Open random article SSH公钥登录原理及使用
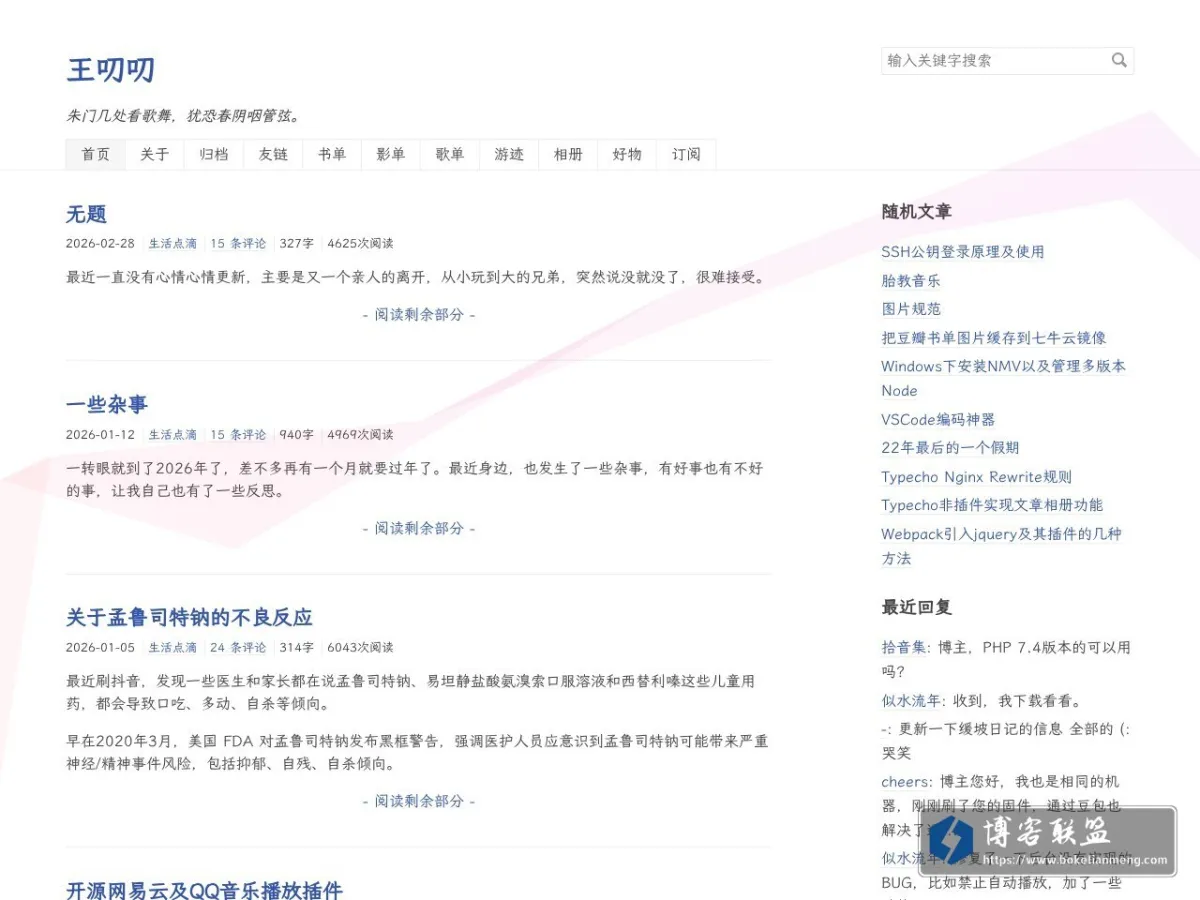This screenshot has width=1200, height=900. pyautogui.click(x=963, y=252)
